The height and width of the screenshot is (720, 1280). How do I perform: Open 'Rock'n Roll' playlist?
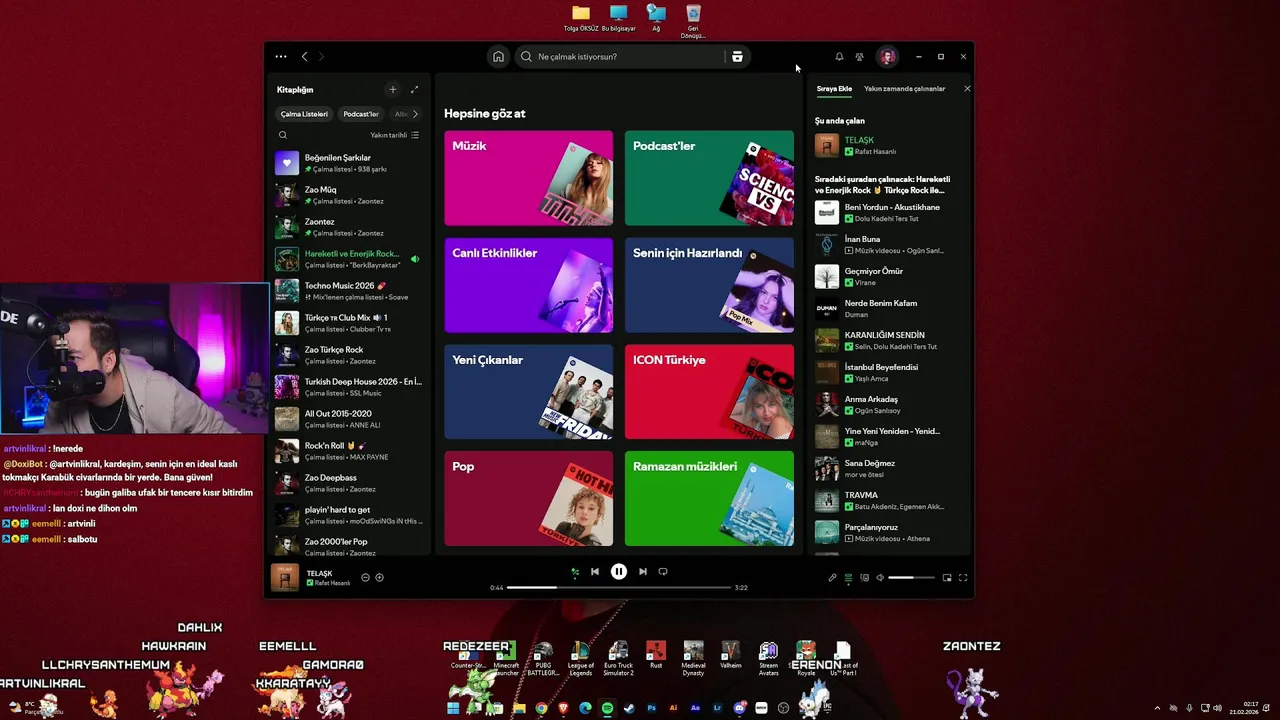tap(349, 451)
